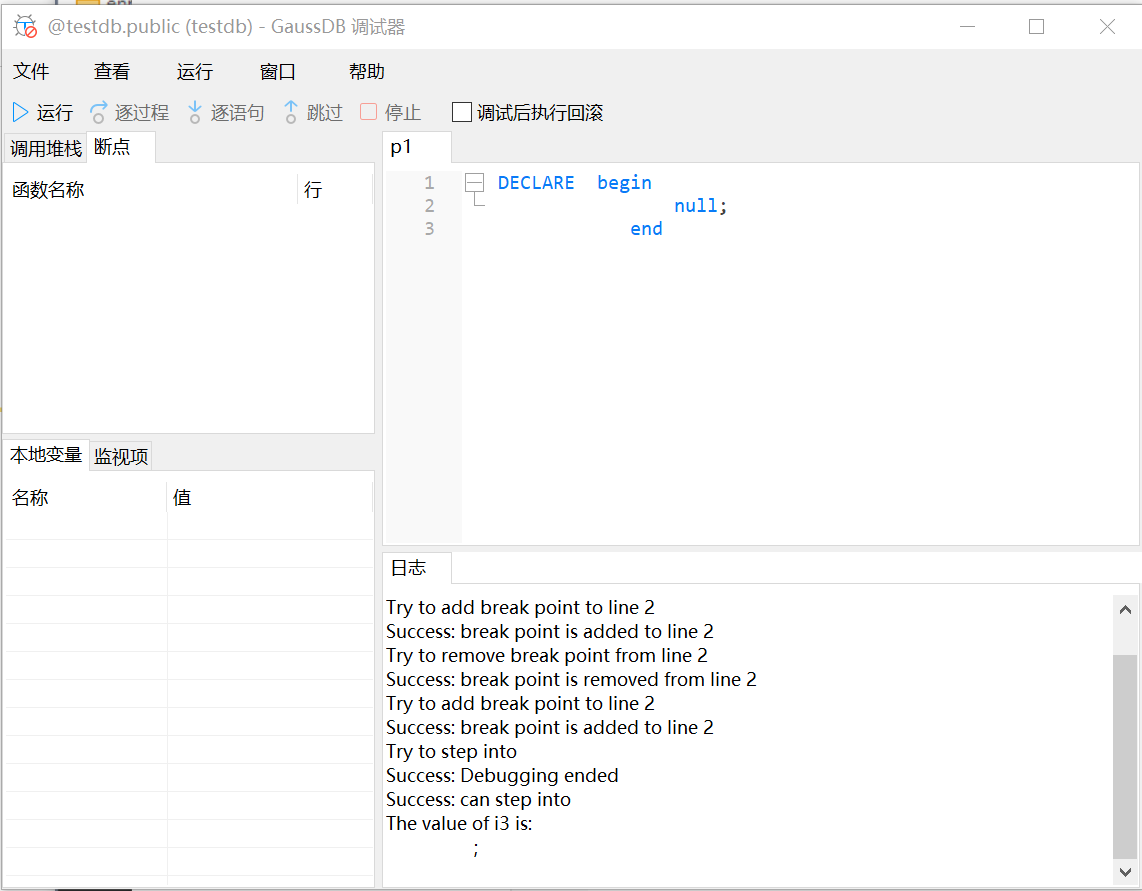Viewport: 1142px width, 891px height.
Task: Enable the 调试后执行回滚 checkbox
Action: pos(462,113)
